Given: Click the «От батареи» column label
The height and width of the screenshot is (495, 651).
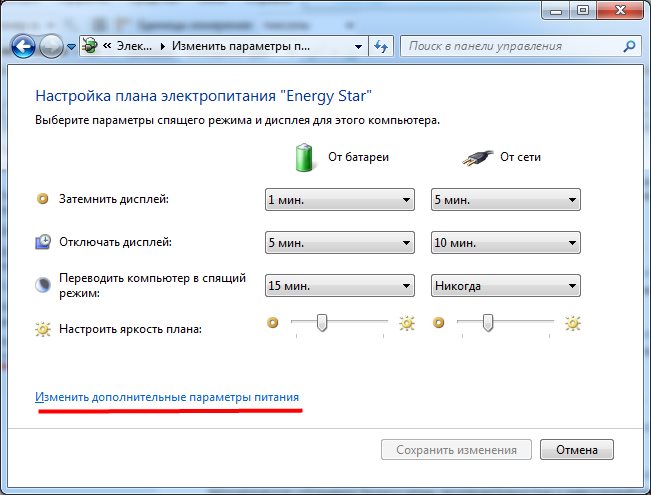Looking at the screenshot, I should click(358, 157).
